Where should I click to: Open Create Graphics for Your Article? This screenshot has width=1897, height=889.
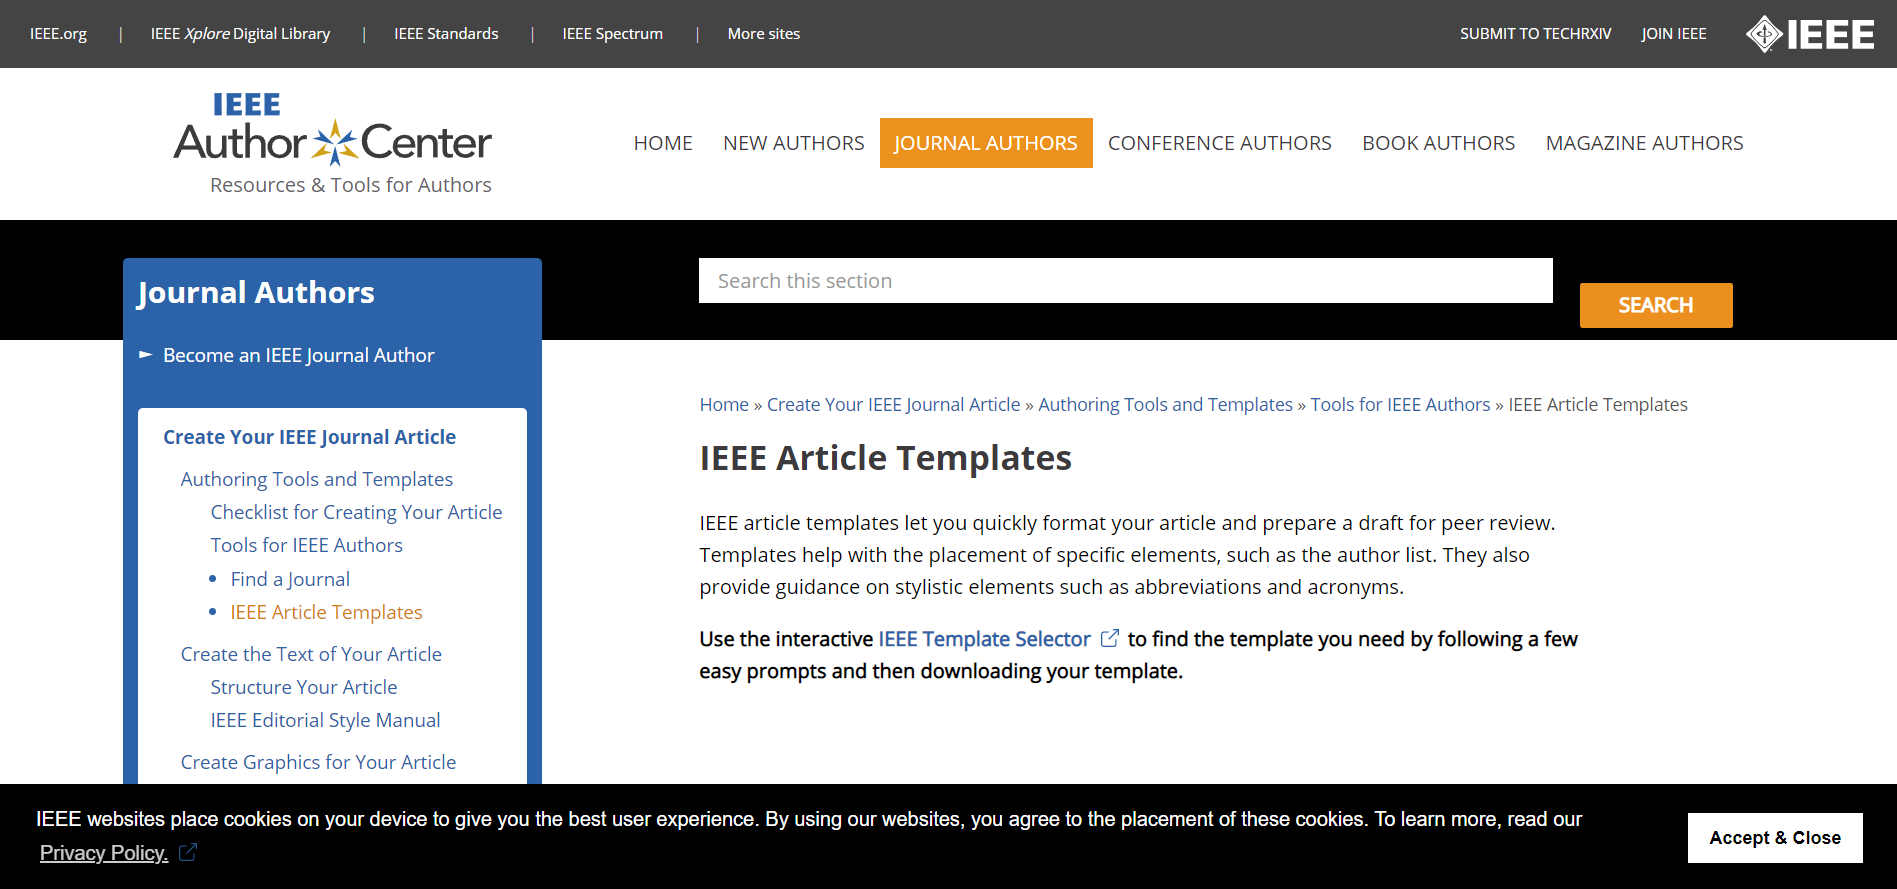[x=318, y=762]
